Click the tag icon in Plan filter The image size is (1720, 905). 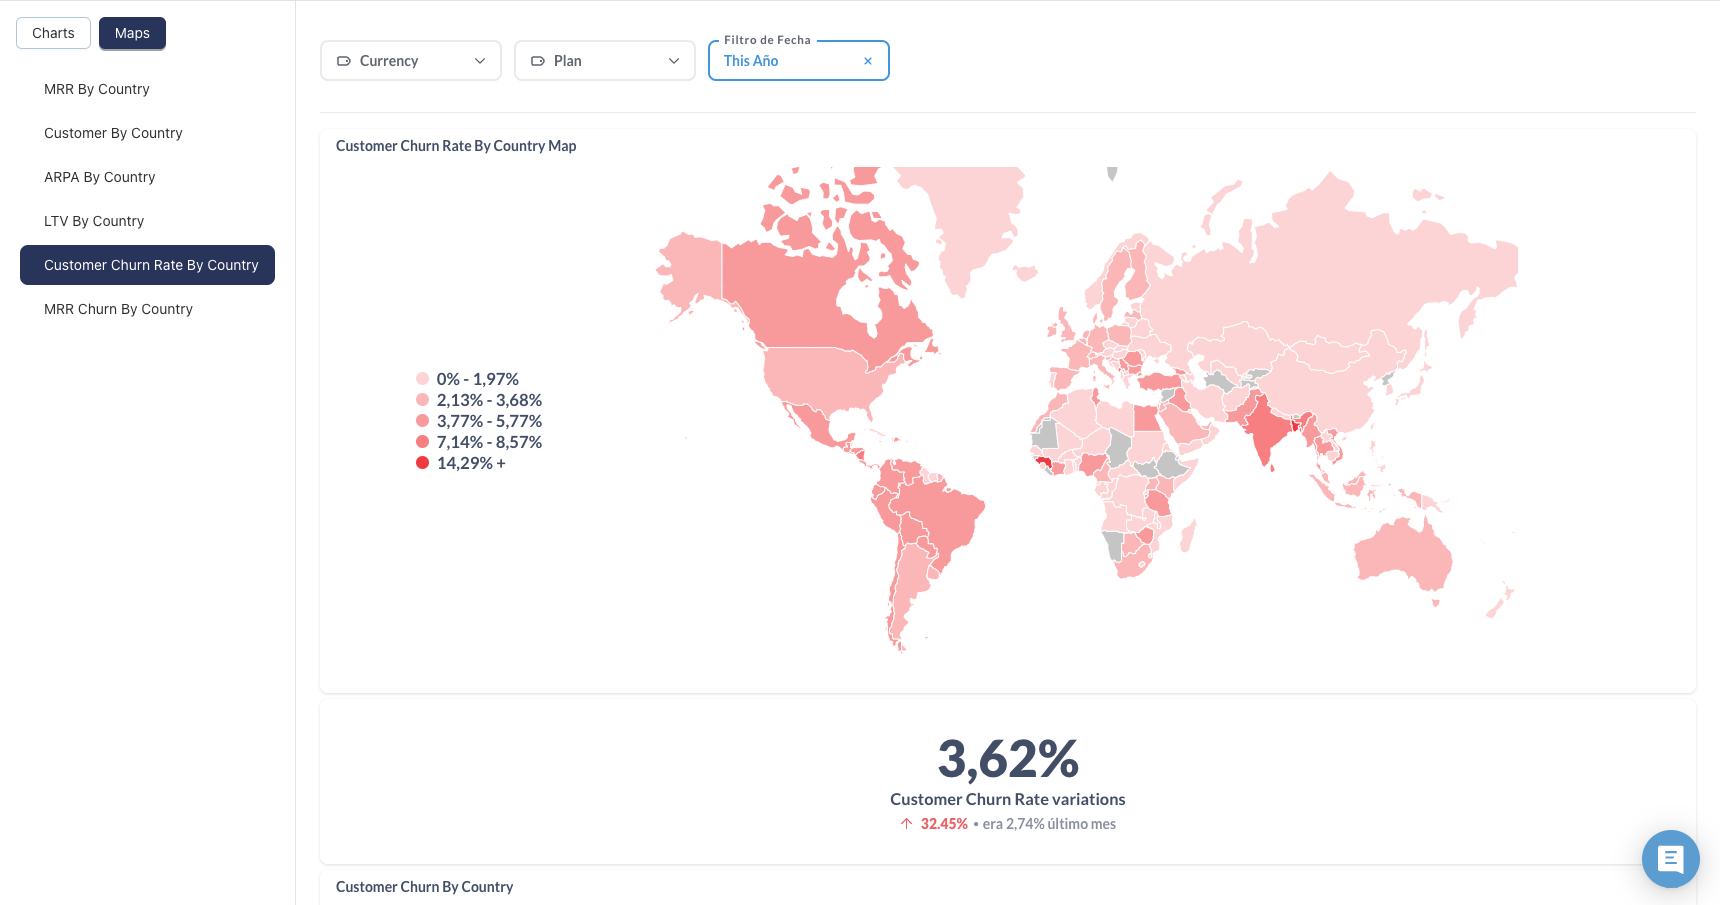pos(538,61)
